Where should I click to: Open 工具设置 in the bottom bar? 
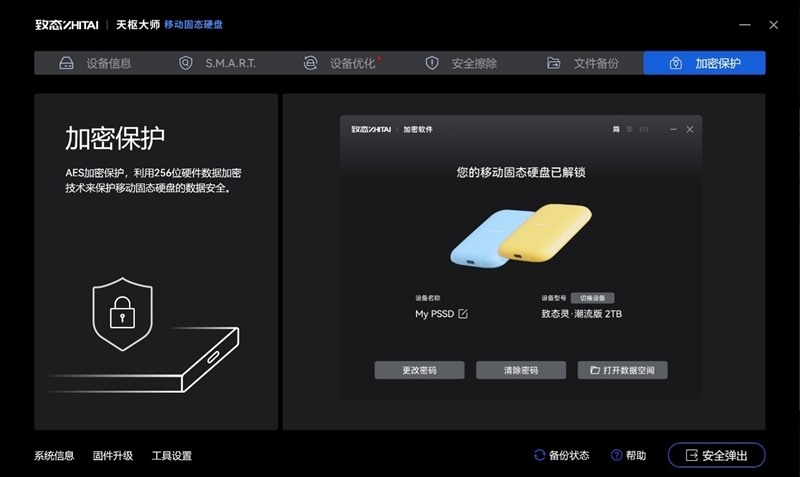[171, 456]
